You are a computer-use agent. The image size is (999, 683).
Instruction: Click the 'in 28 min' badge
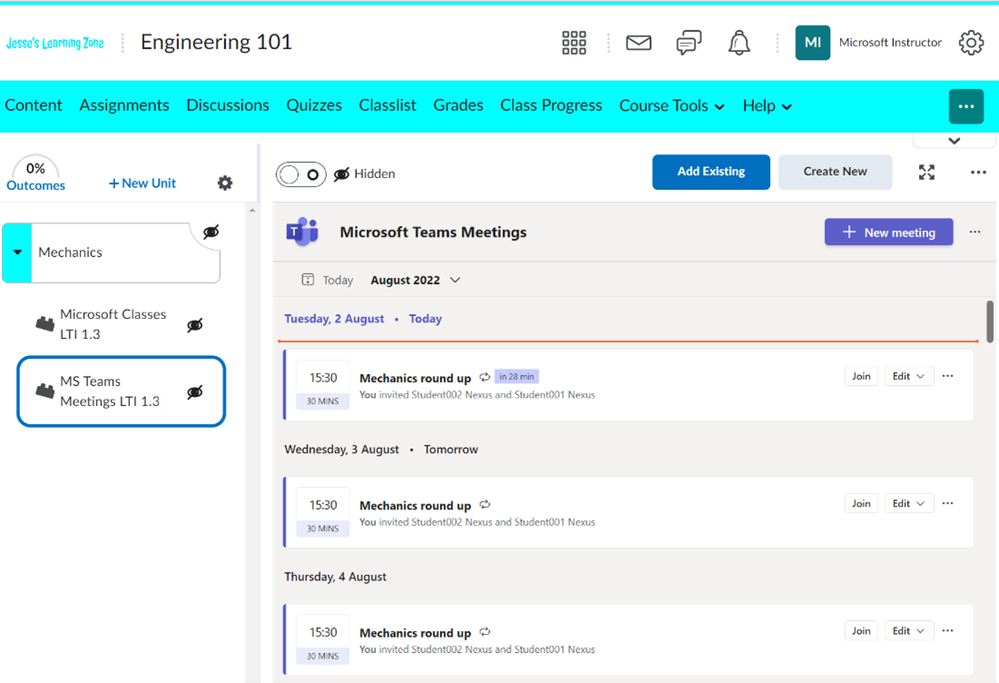point(517,377)
